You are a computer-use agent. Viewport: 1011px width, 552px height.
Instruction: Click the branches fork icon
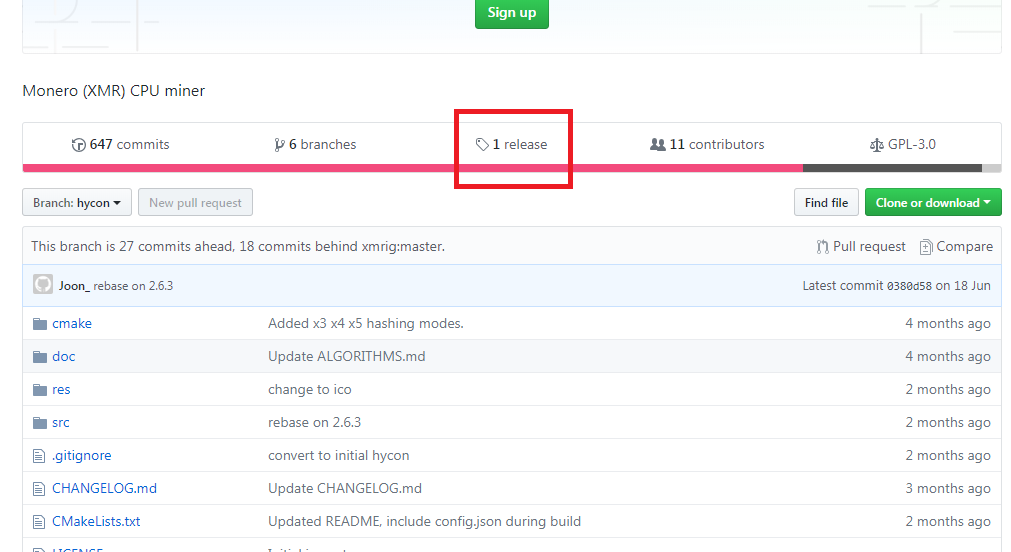click(279, 145)
